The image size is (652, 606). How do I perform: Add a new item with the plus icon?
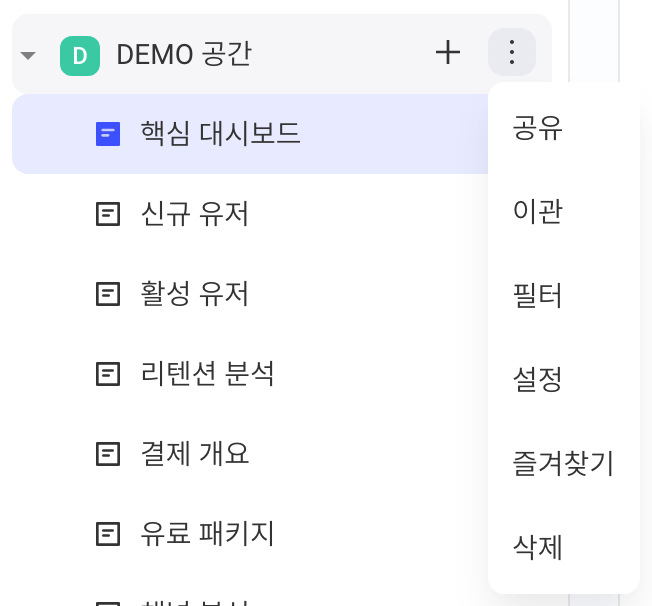click(448, 52)
